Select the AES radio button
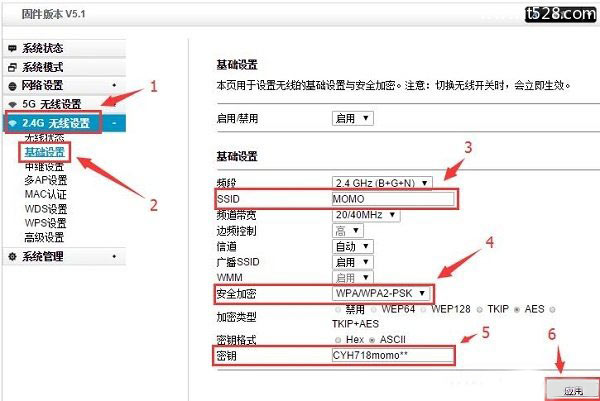Image resolution: width=600 pixels, height=401 pixels. (517, 310)
